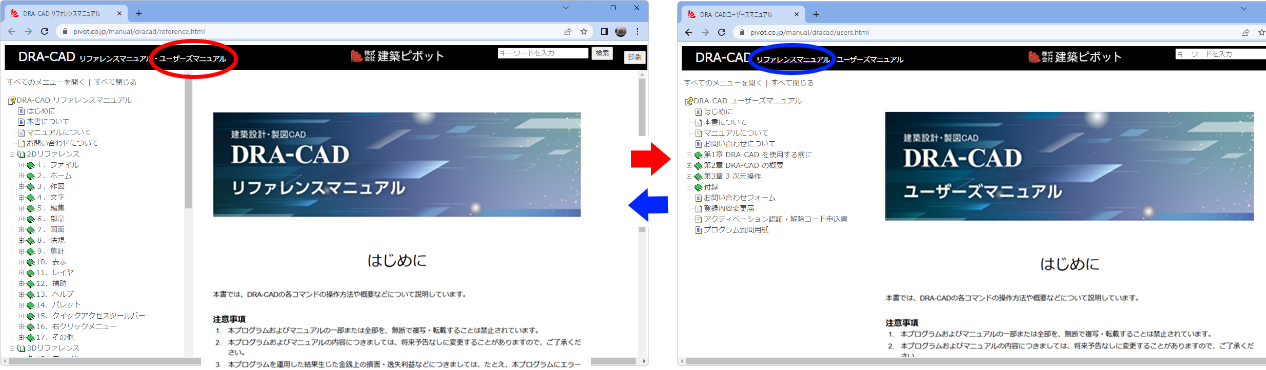Screen dimensions: 1266x370
Task: Click ユーザーズマニュアル link in right window header
Action: pyautogui.click(x=869, y=60)
